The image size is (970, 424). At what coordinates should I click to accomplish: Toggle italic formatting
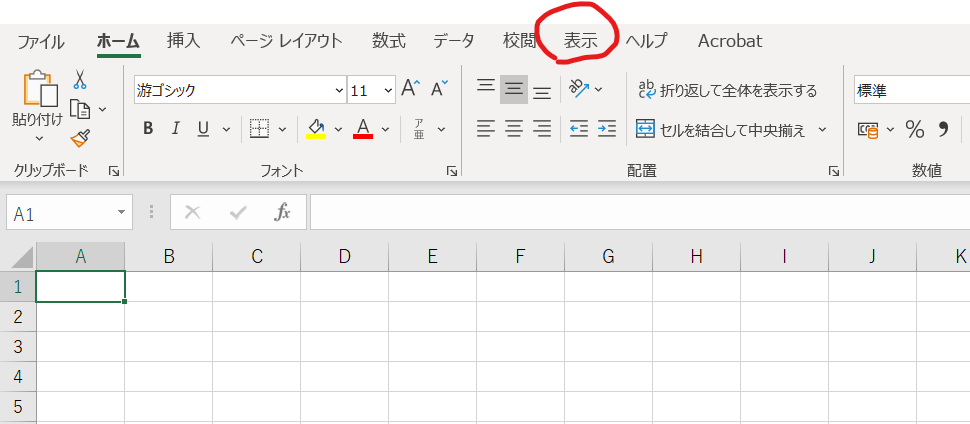176,129
